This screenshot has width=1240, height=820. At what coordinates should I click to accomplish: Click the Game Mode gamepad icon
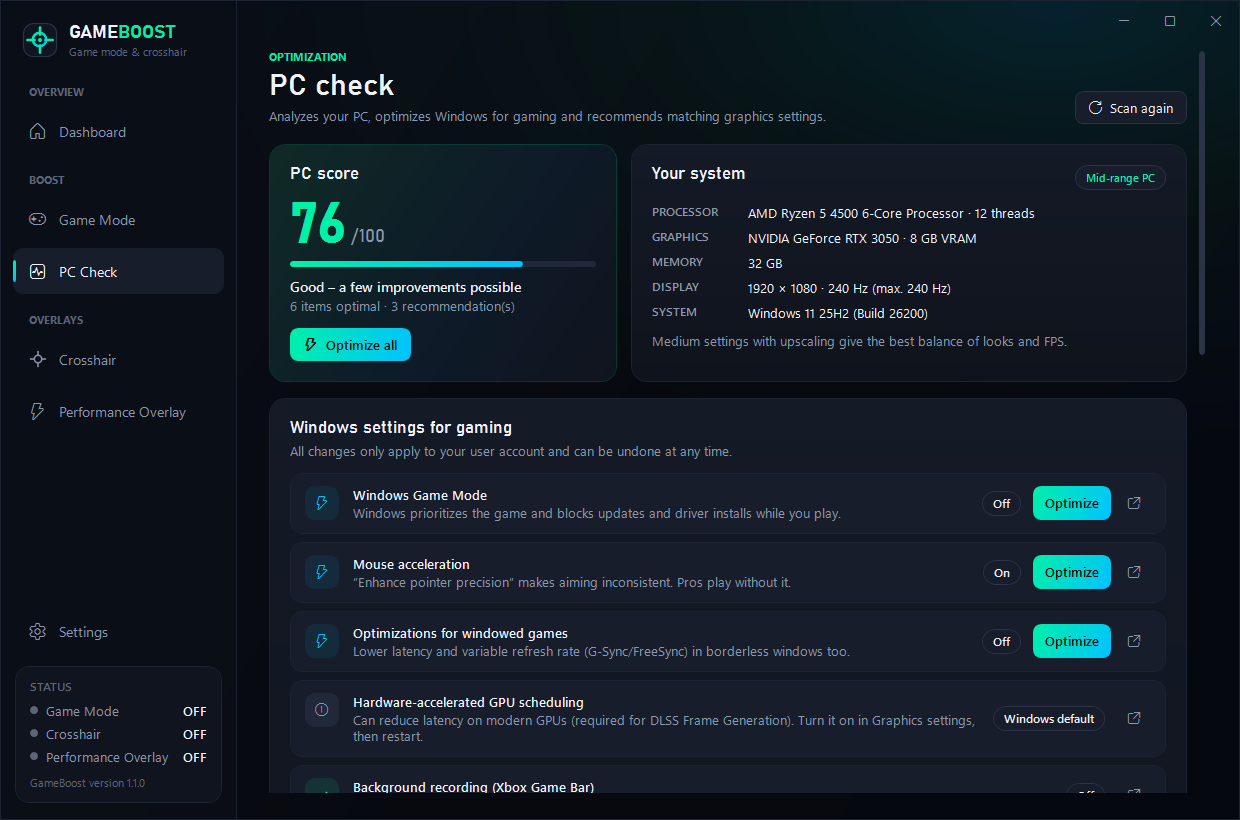38,220
